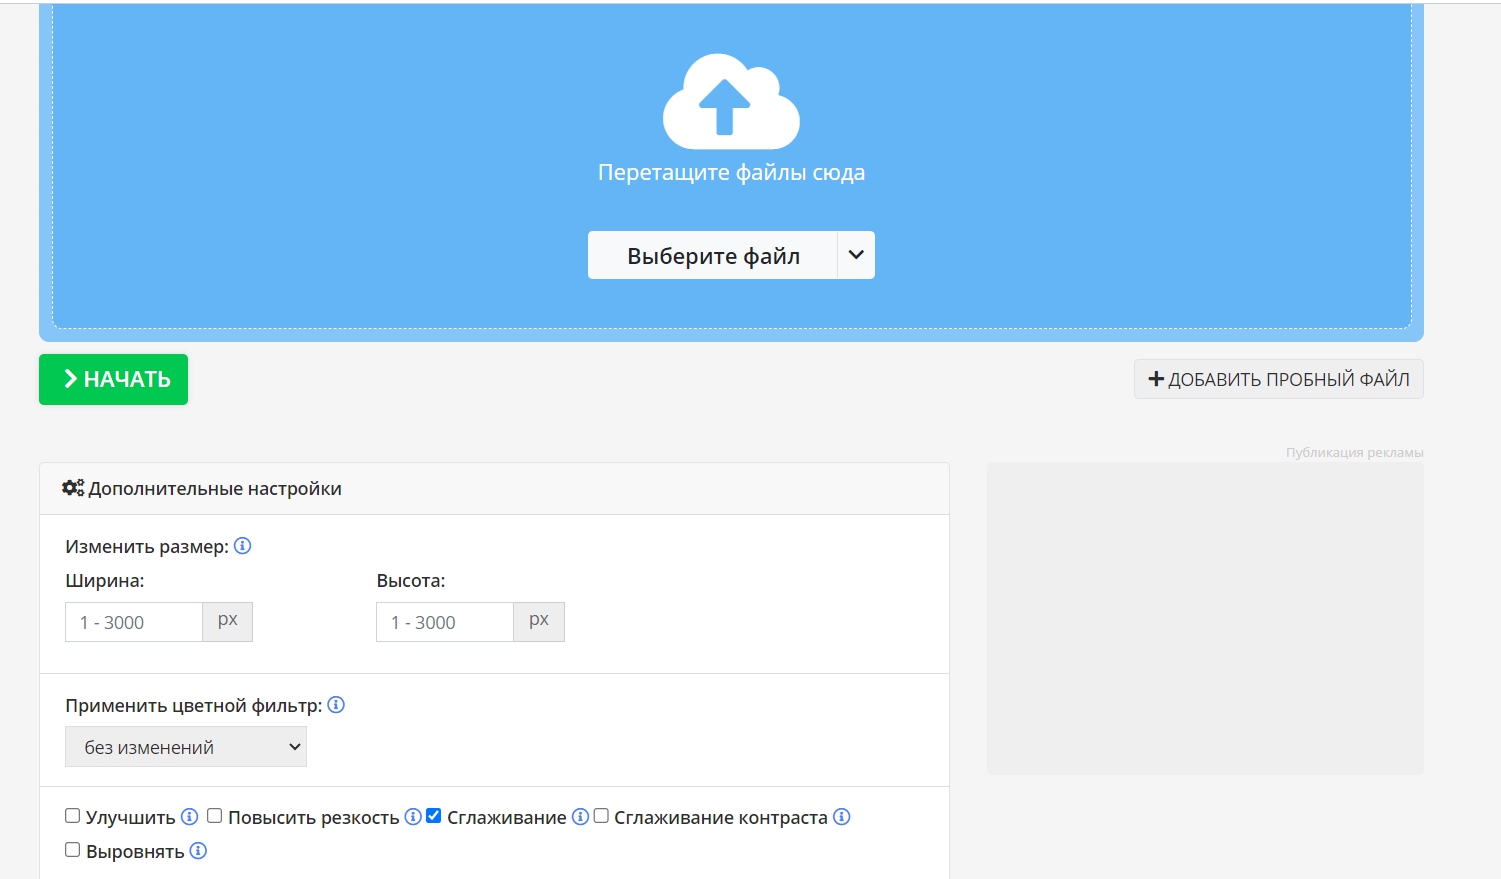This screenshot has width=1501, height=879.
Task: Click the info icon after Повысить резкость
Action: 413,817
